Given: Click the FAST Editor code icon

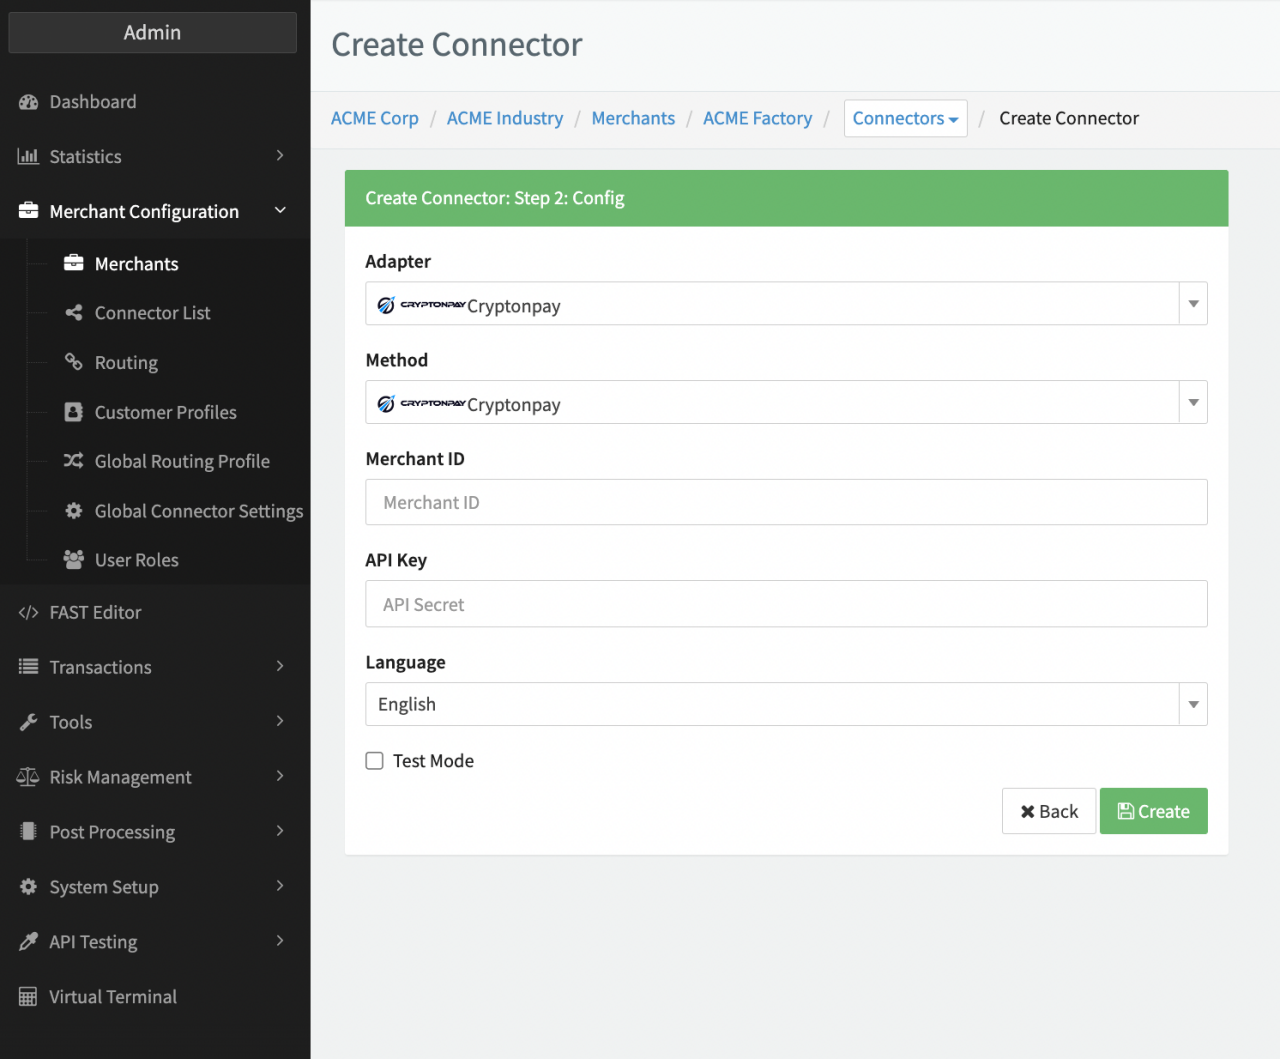Looking at the screenshot, I should point(28,613).
